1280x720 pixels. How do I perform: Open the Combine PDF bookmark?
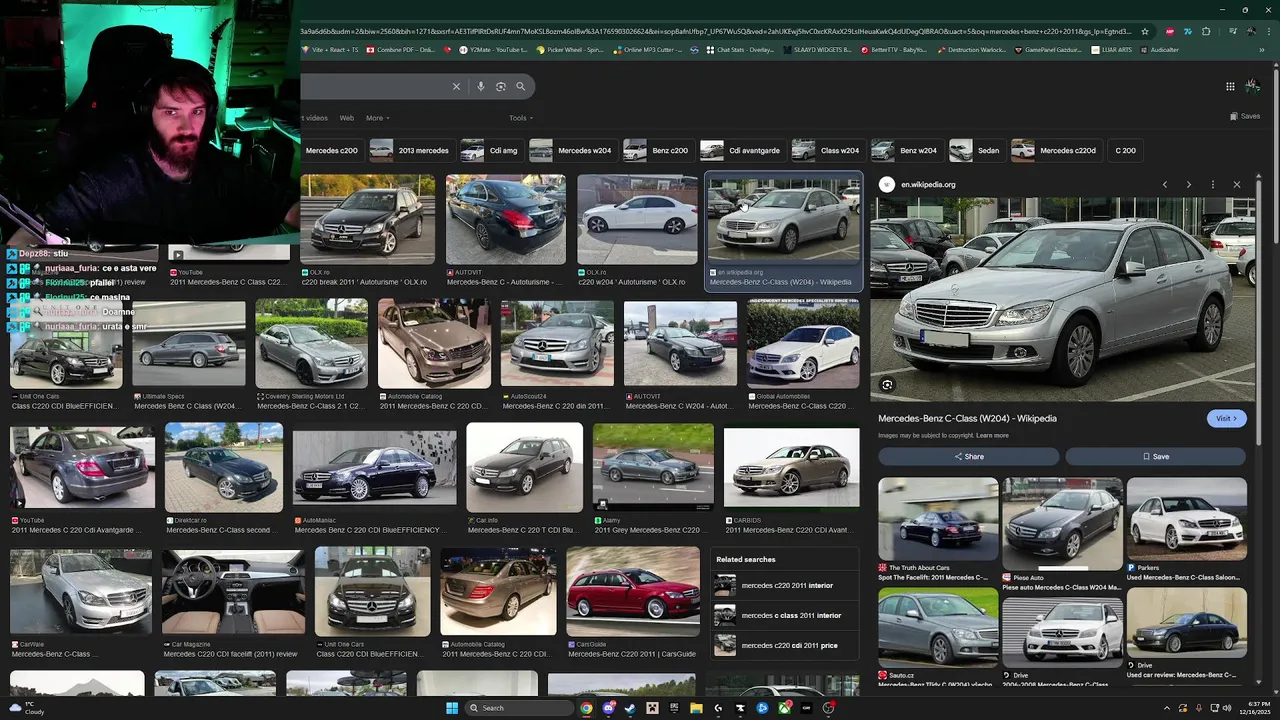coord(400,50)
